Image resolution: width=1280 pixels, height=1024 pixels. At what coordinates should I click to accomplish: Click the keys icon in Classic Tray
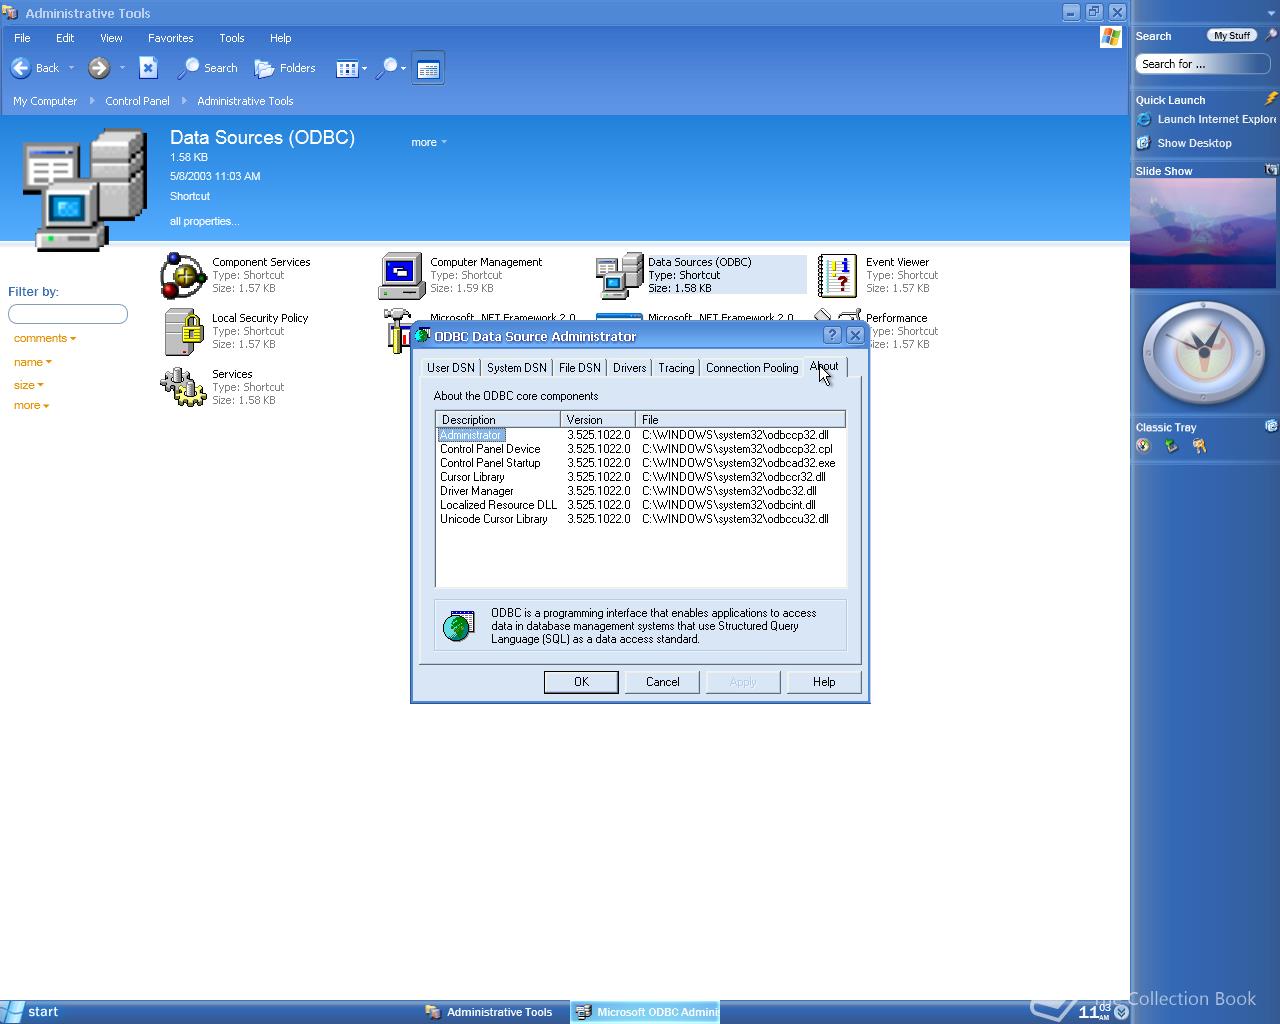[x=1199, y=446]
